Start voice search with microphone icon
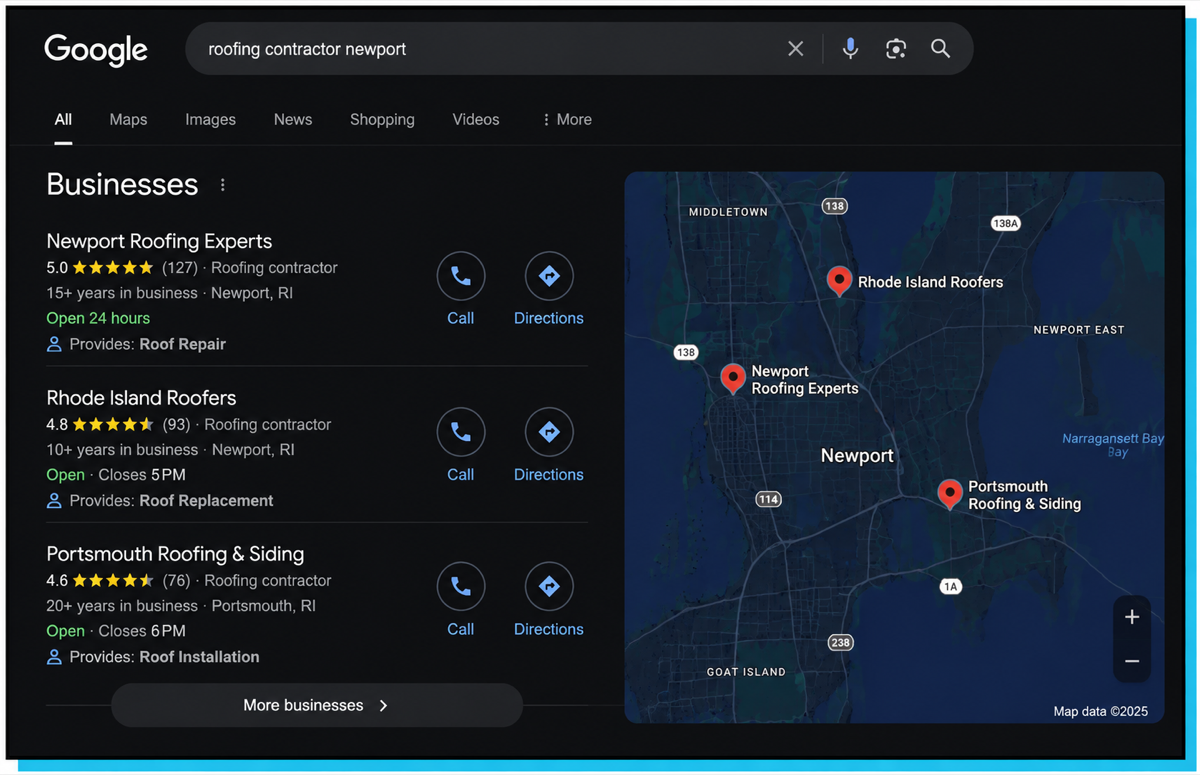 tap(850, 49)
